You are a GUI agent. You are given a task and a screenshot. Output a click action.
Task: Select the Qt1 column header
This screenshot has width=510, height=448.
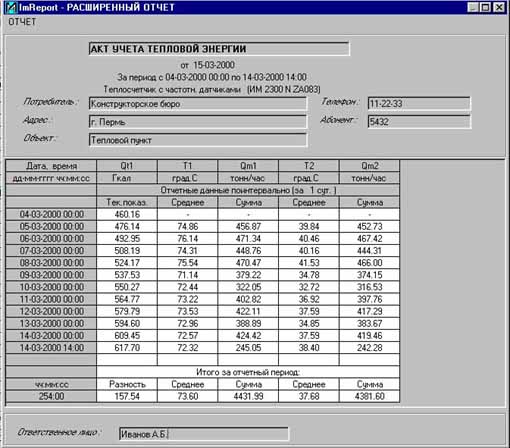(127, 166)
